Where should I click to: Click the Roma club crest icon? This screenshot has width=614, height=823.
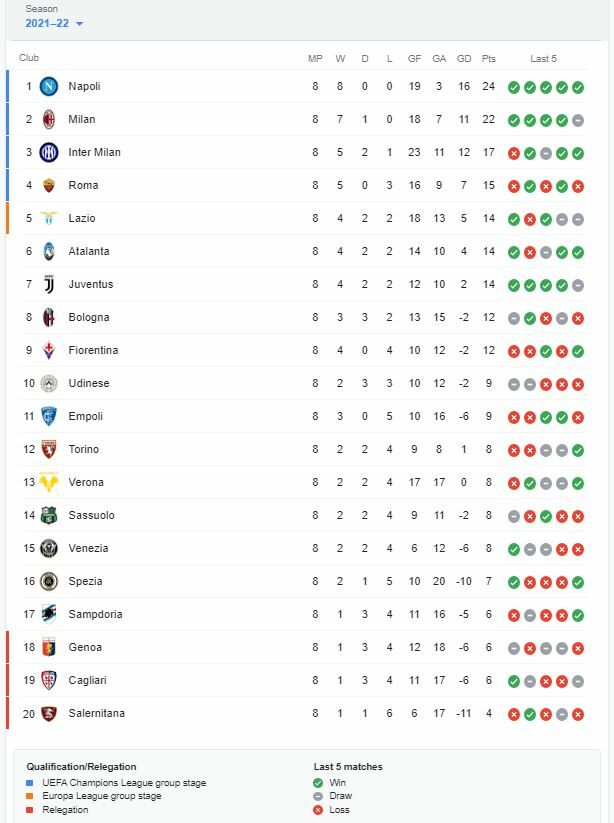[49, 185]
